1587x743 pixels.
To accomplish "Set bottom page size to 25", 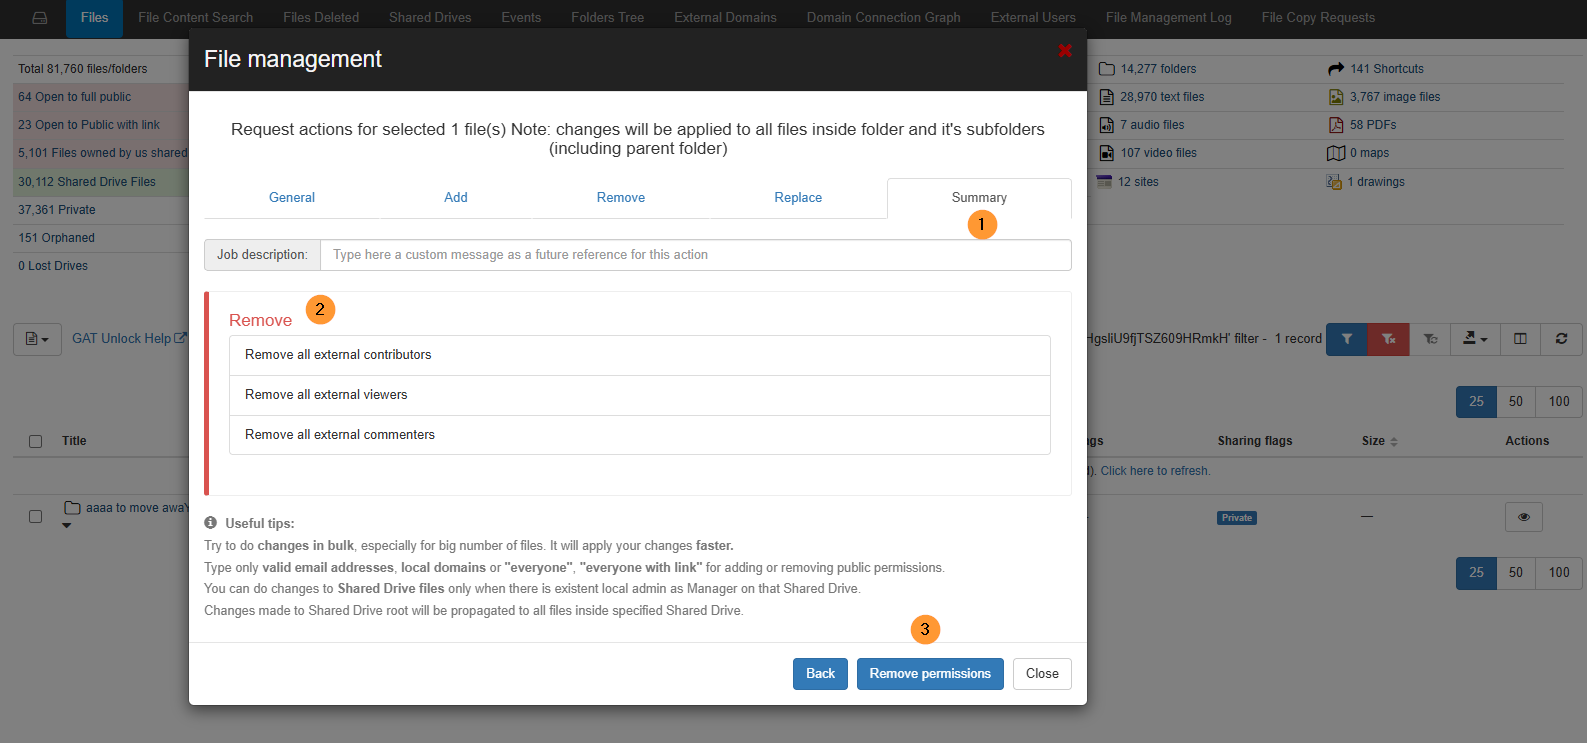I will click(x=1476, y=572).
